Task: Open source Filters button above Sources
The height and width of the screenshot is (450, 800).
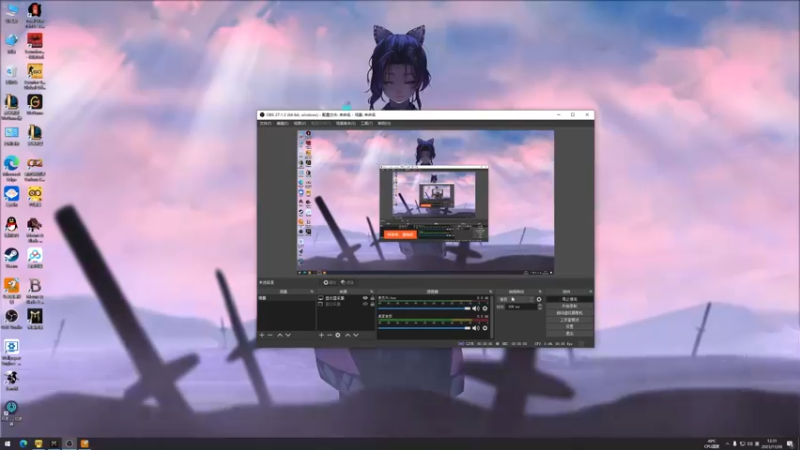Action: [347, 282]
